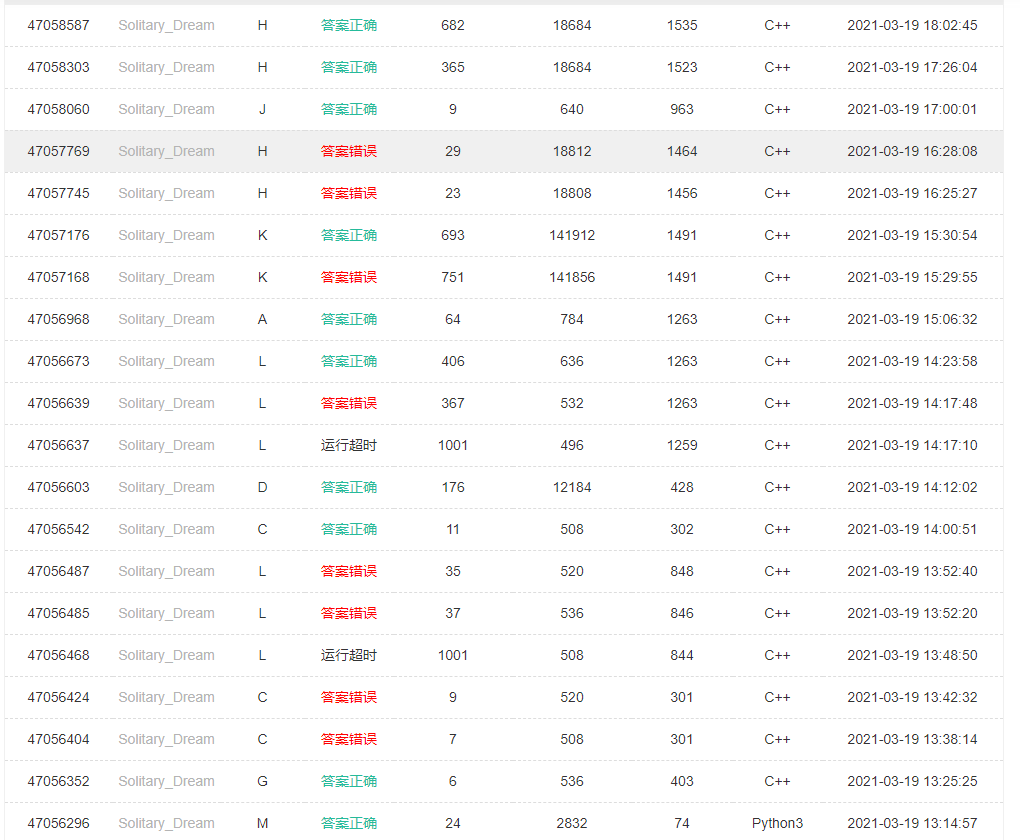Click timestamp 2021-03-19 17:26:04

click(912, 67)
